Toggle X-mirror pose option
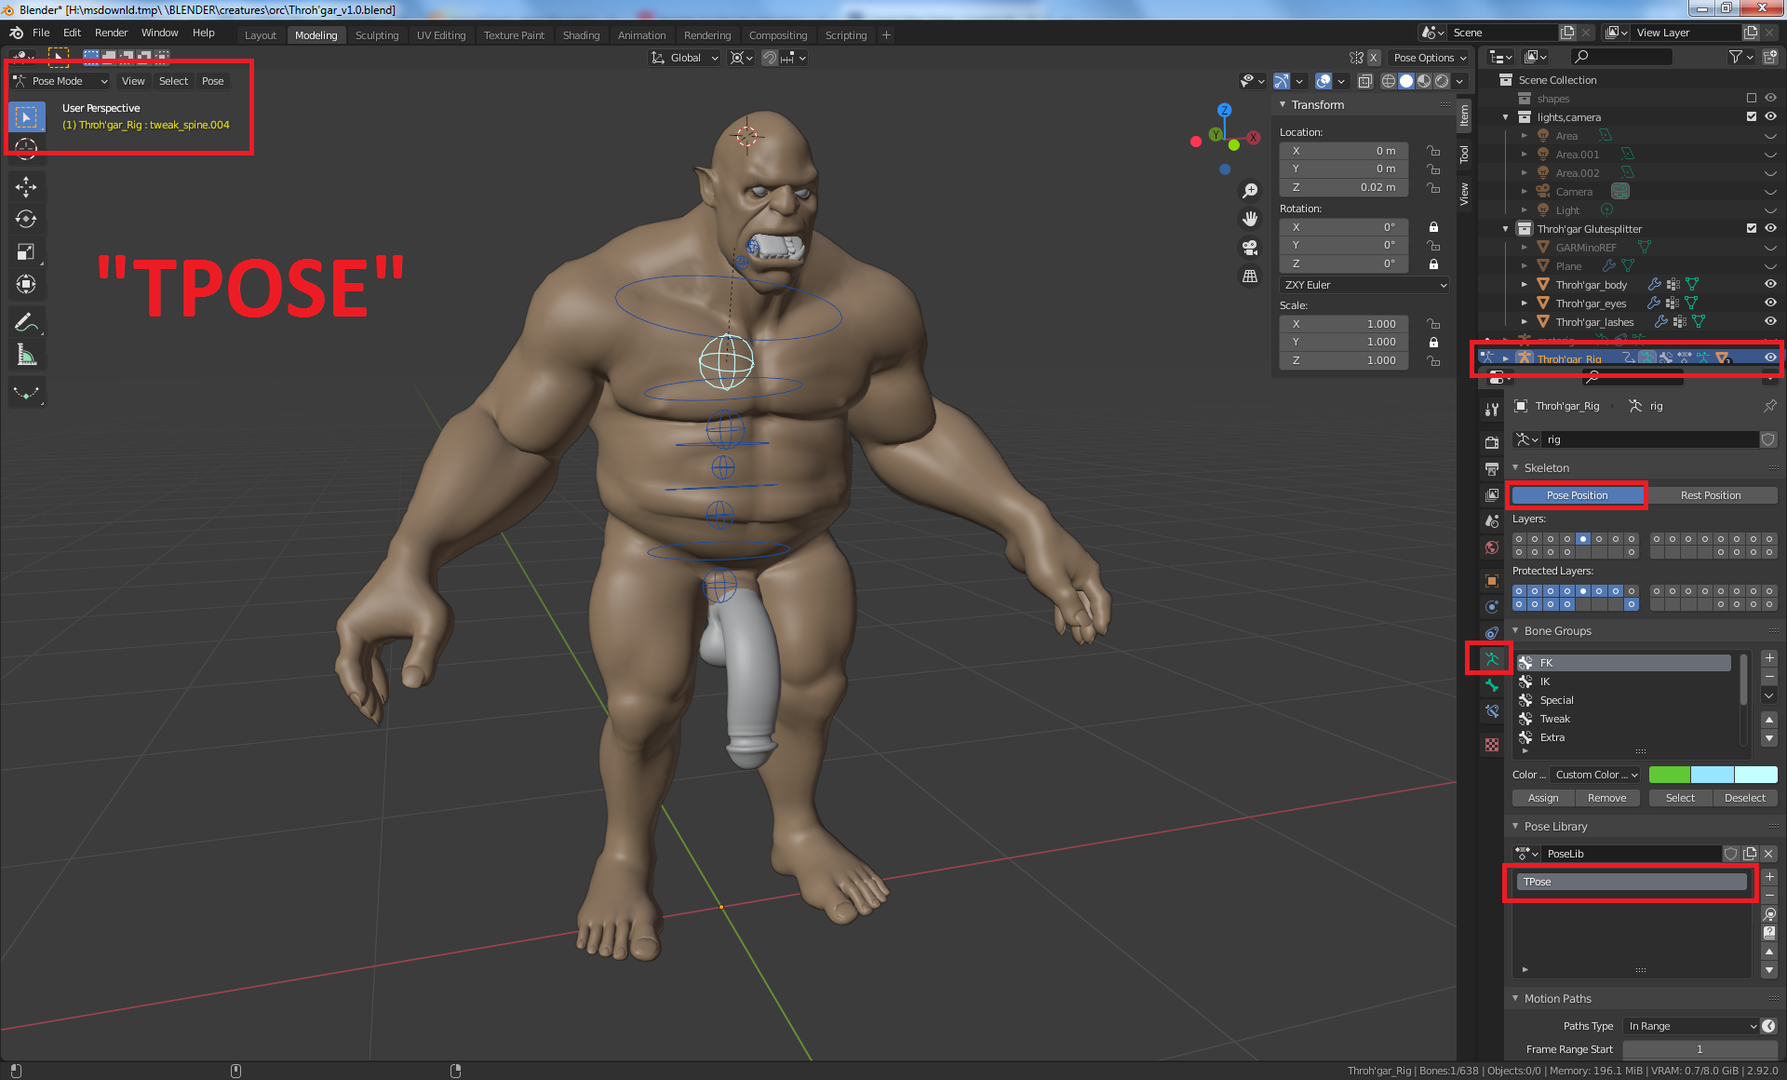The height and width of the screenshot is (1080, 1787). [1374, 58]
